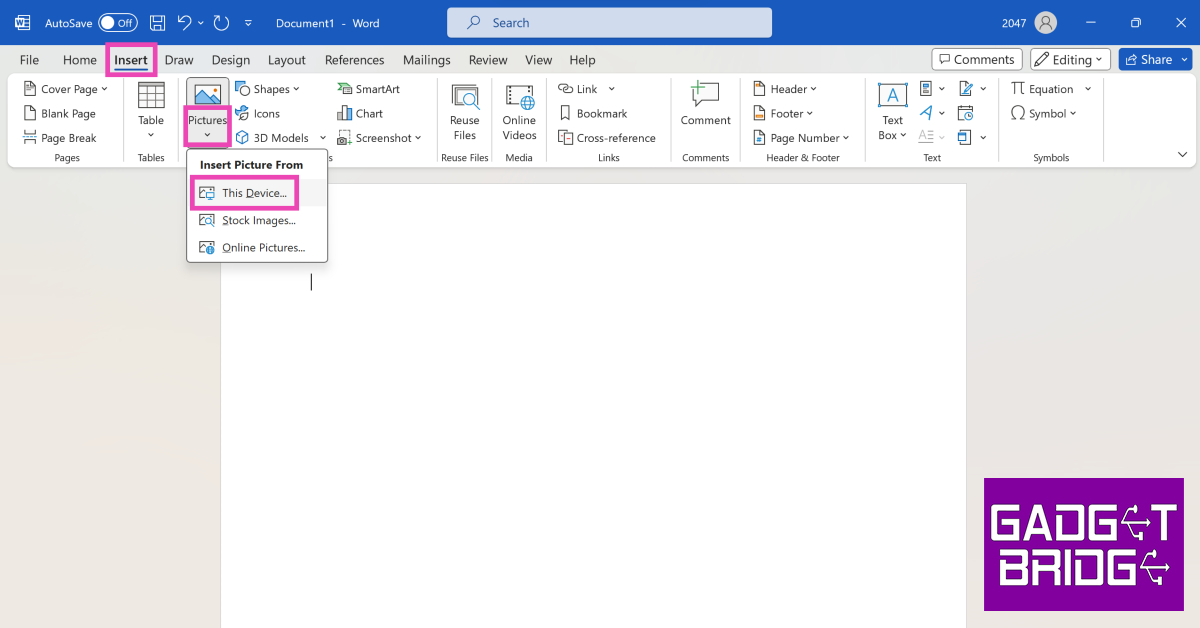1200x628 pixels.
Task: Click in the Search box
Action: pyautogui.click(x=609, y=23)
